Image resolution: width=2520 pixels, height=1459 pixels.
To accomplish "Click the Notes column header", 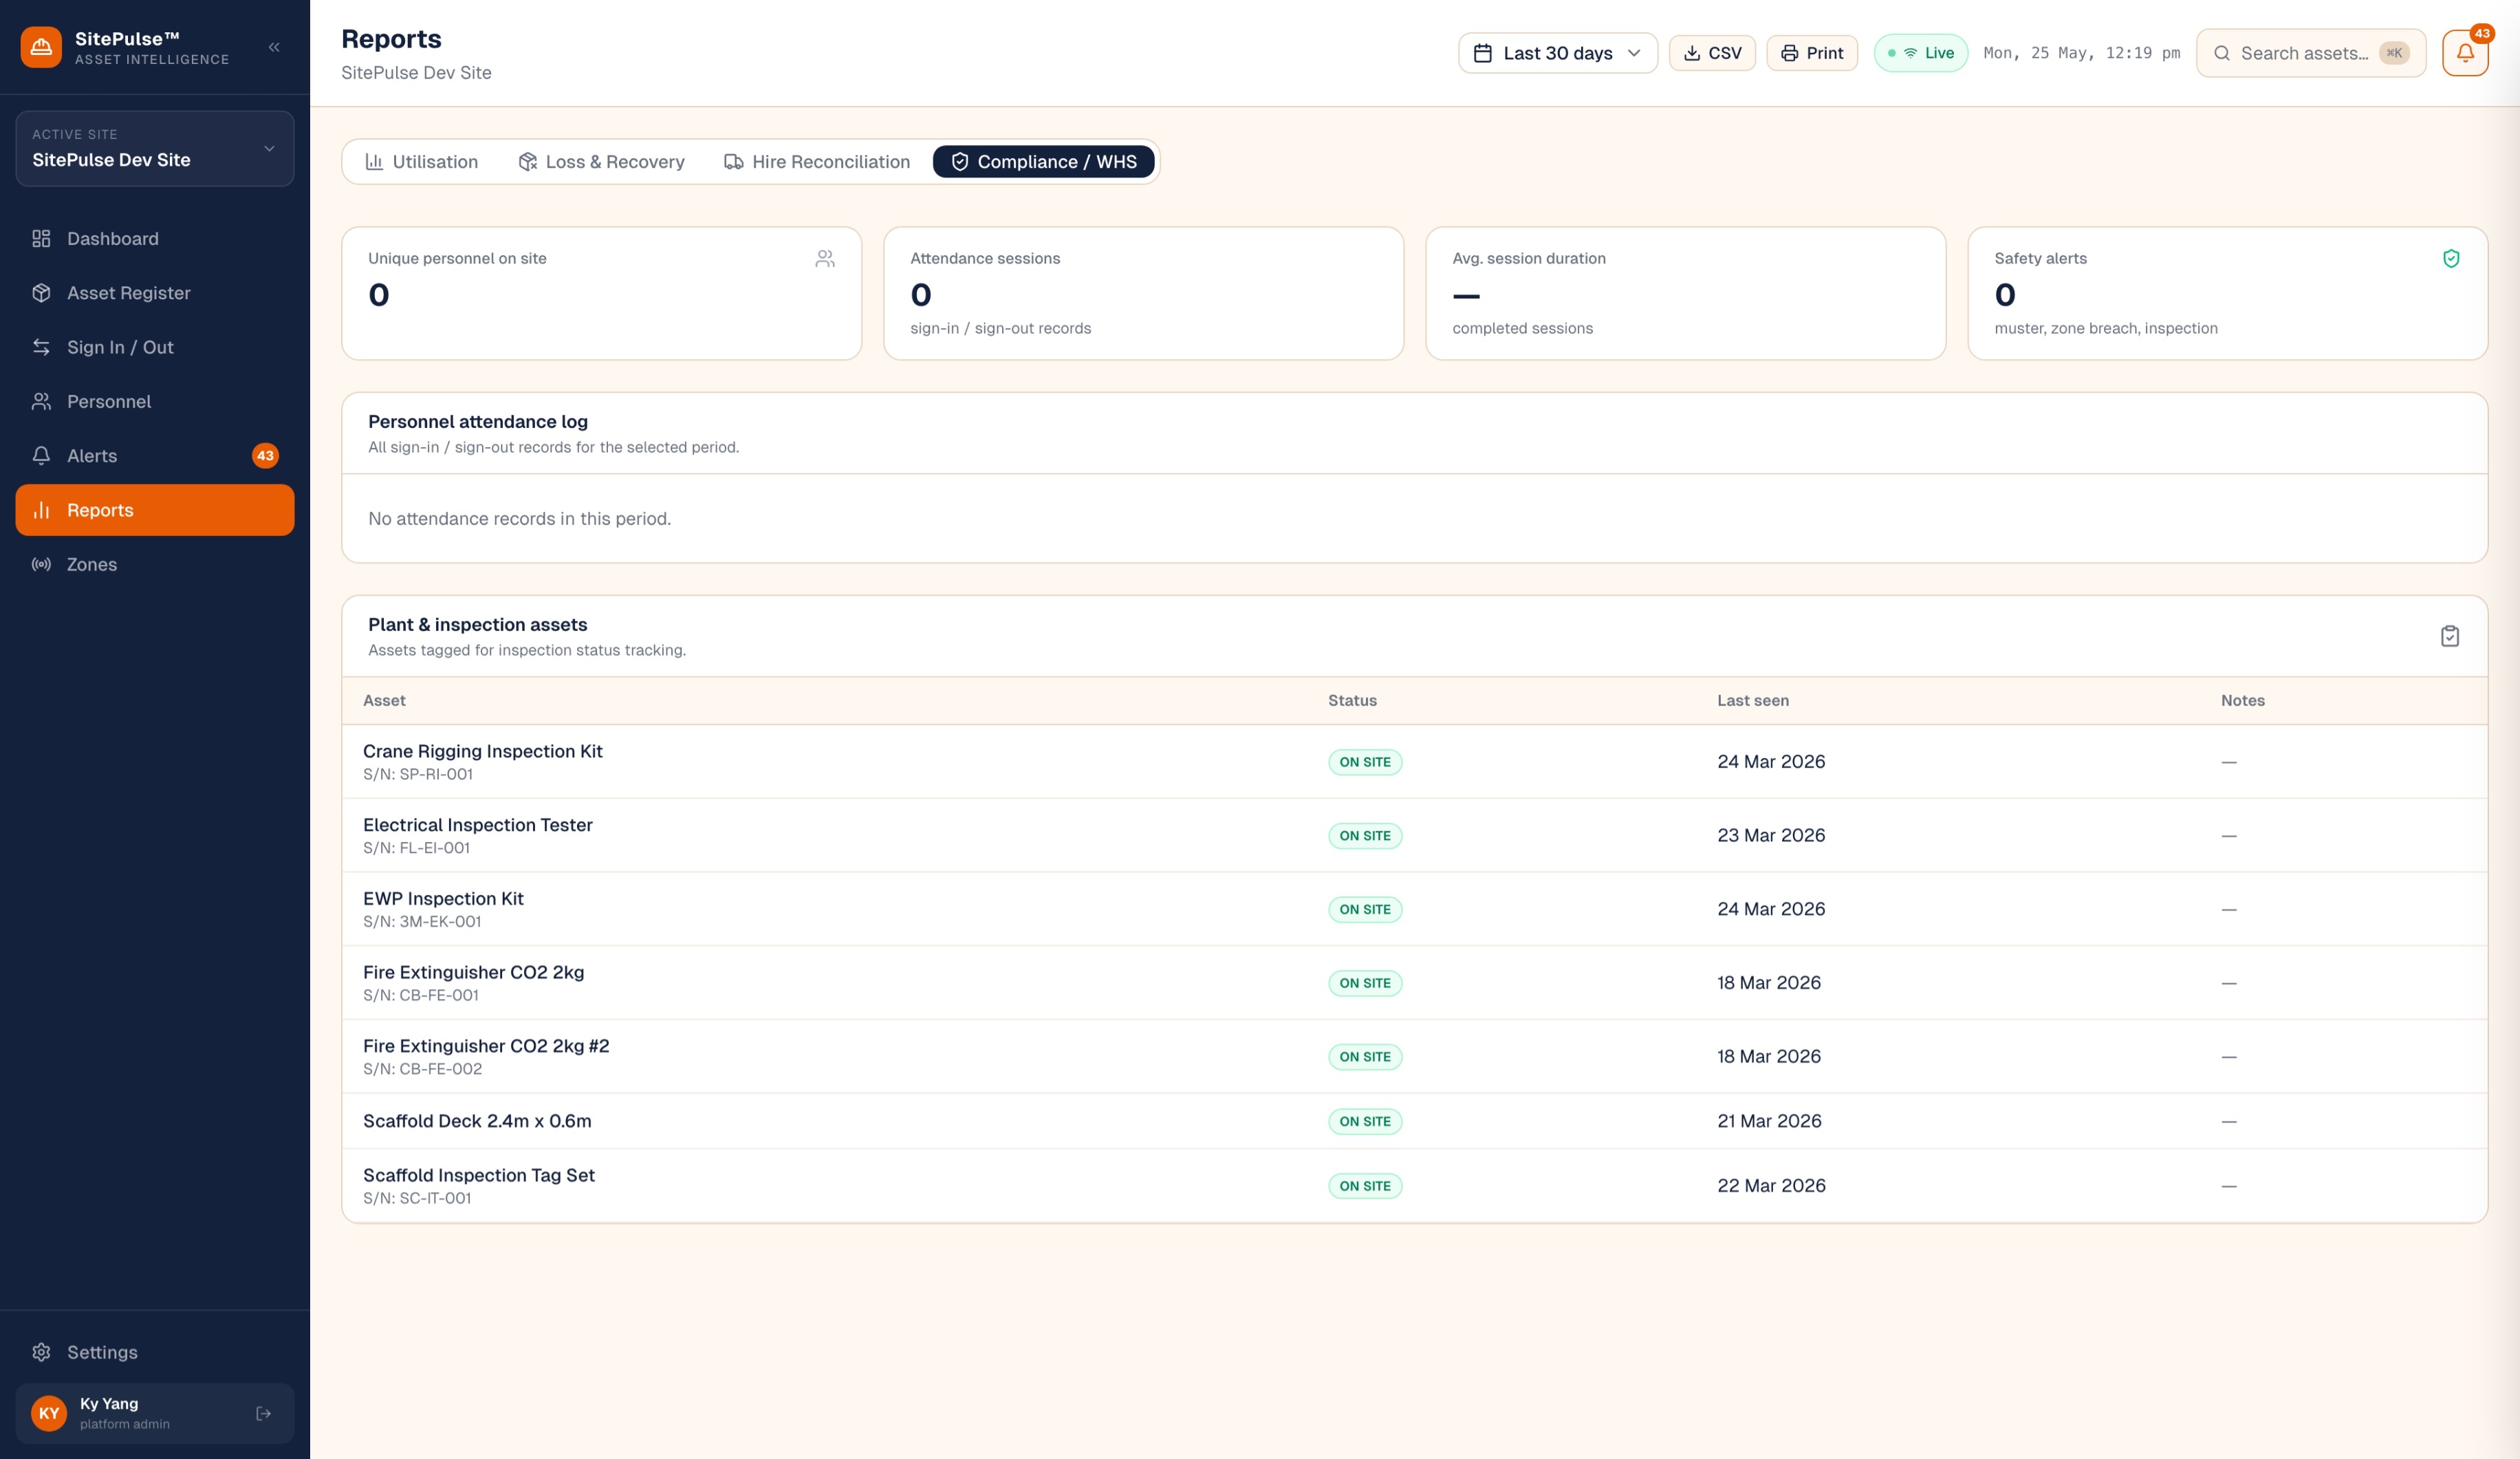I will (2243, 701).
